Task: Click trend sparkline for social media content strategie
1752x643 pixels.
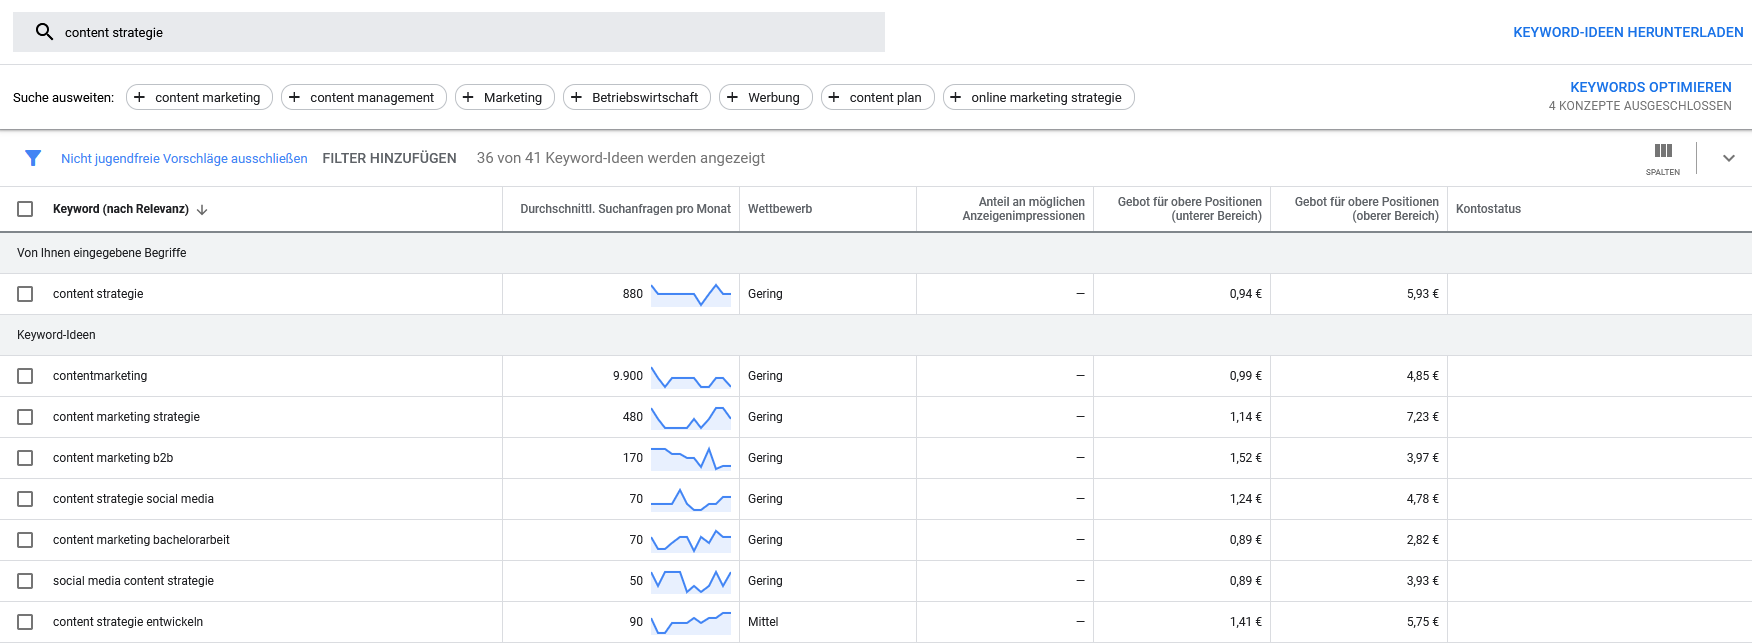Action: (691, 581)
